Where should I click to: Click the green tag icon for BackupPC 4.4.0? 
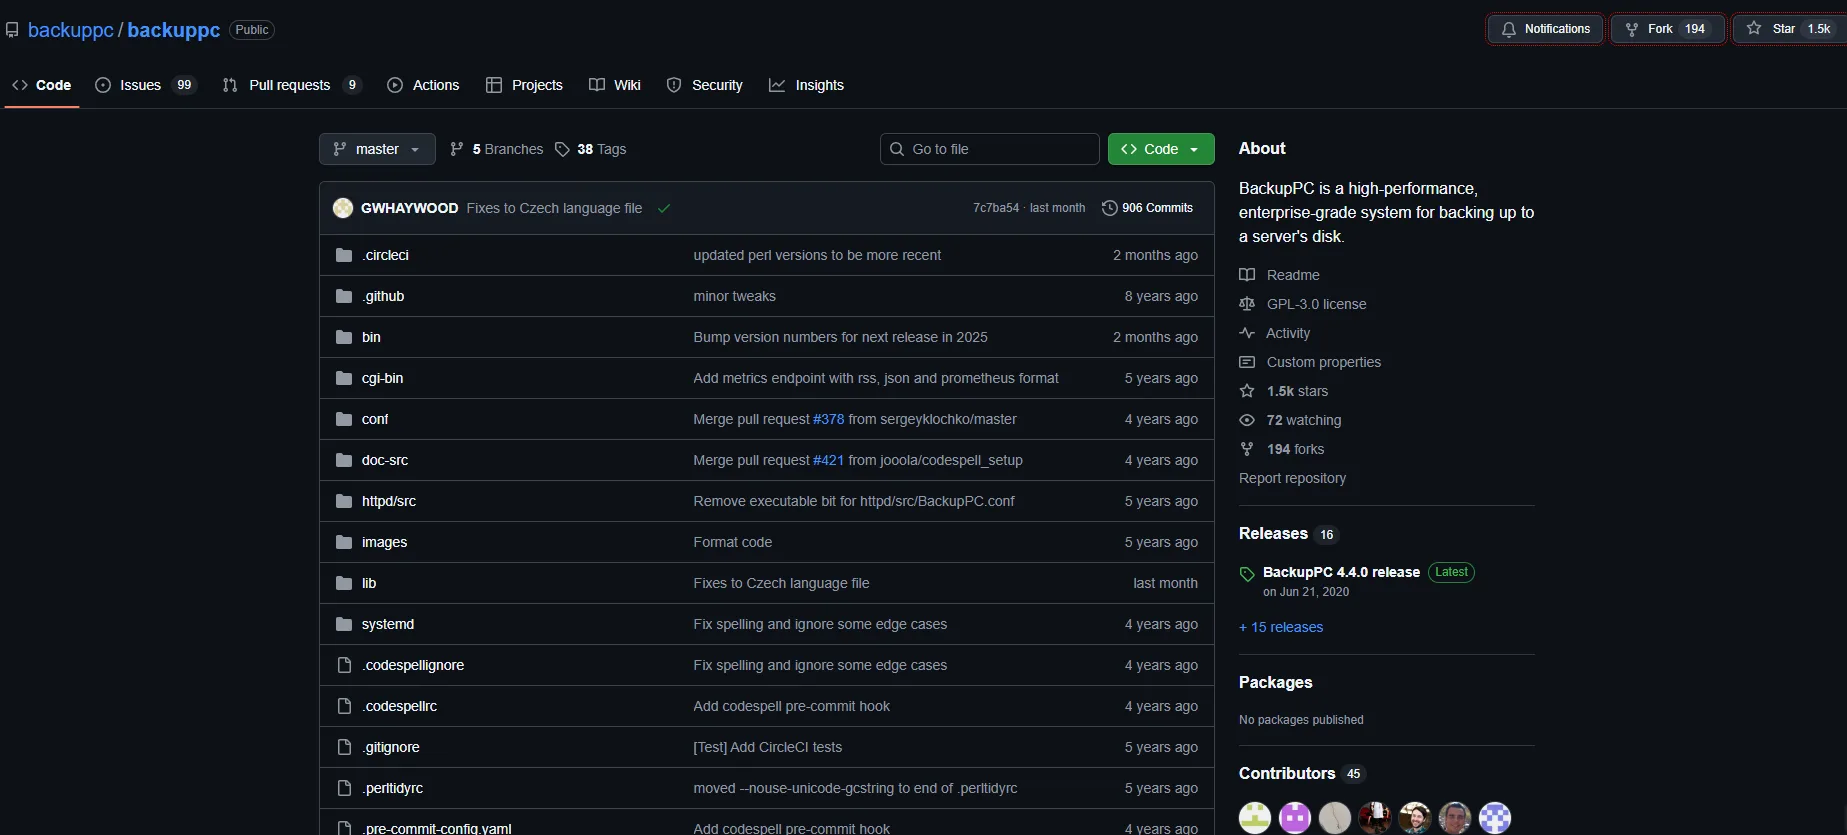coord(1247,574)
